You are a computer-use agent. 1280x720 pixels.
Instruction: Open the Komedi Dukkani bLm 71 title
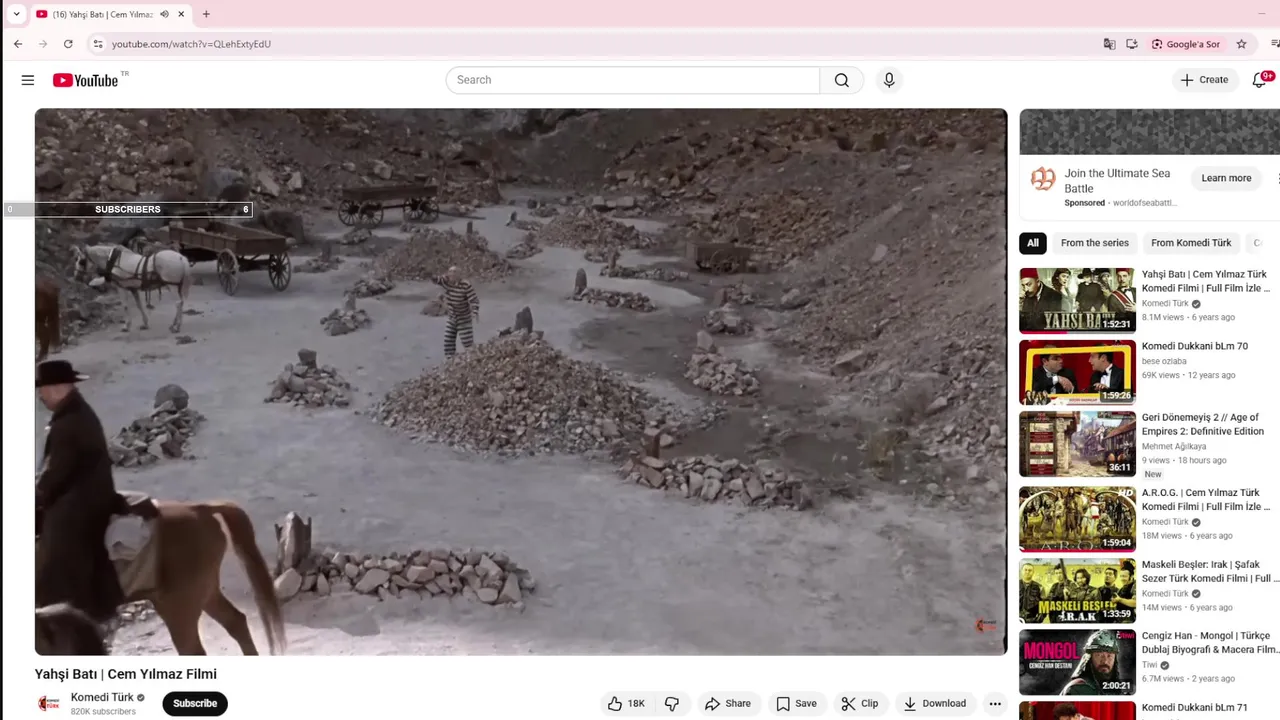tap(1195, 707)
